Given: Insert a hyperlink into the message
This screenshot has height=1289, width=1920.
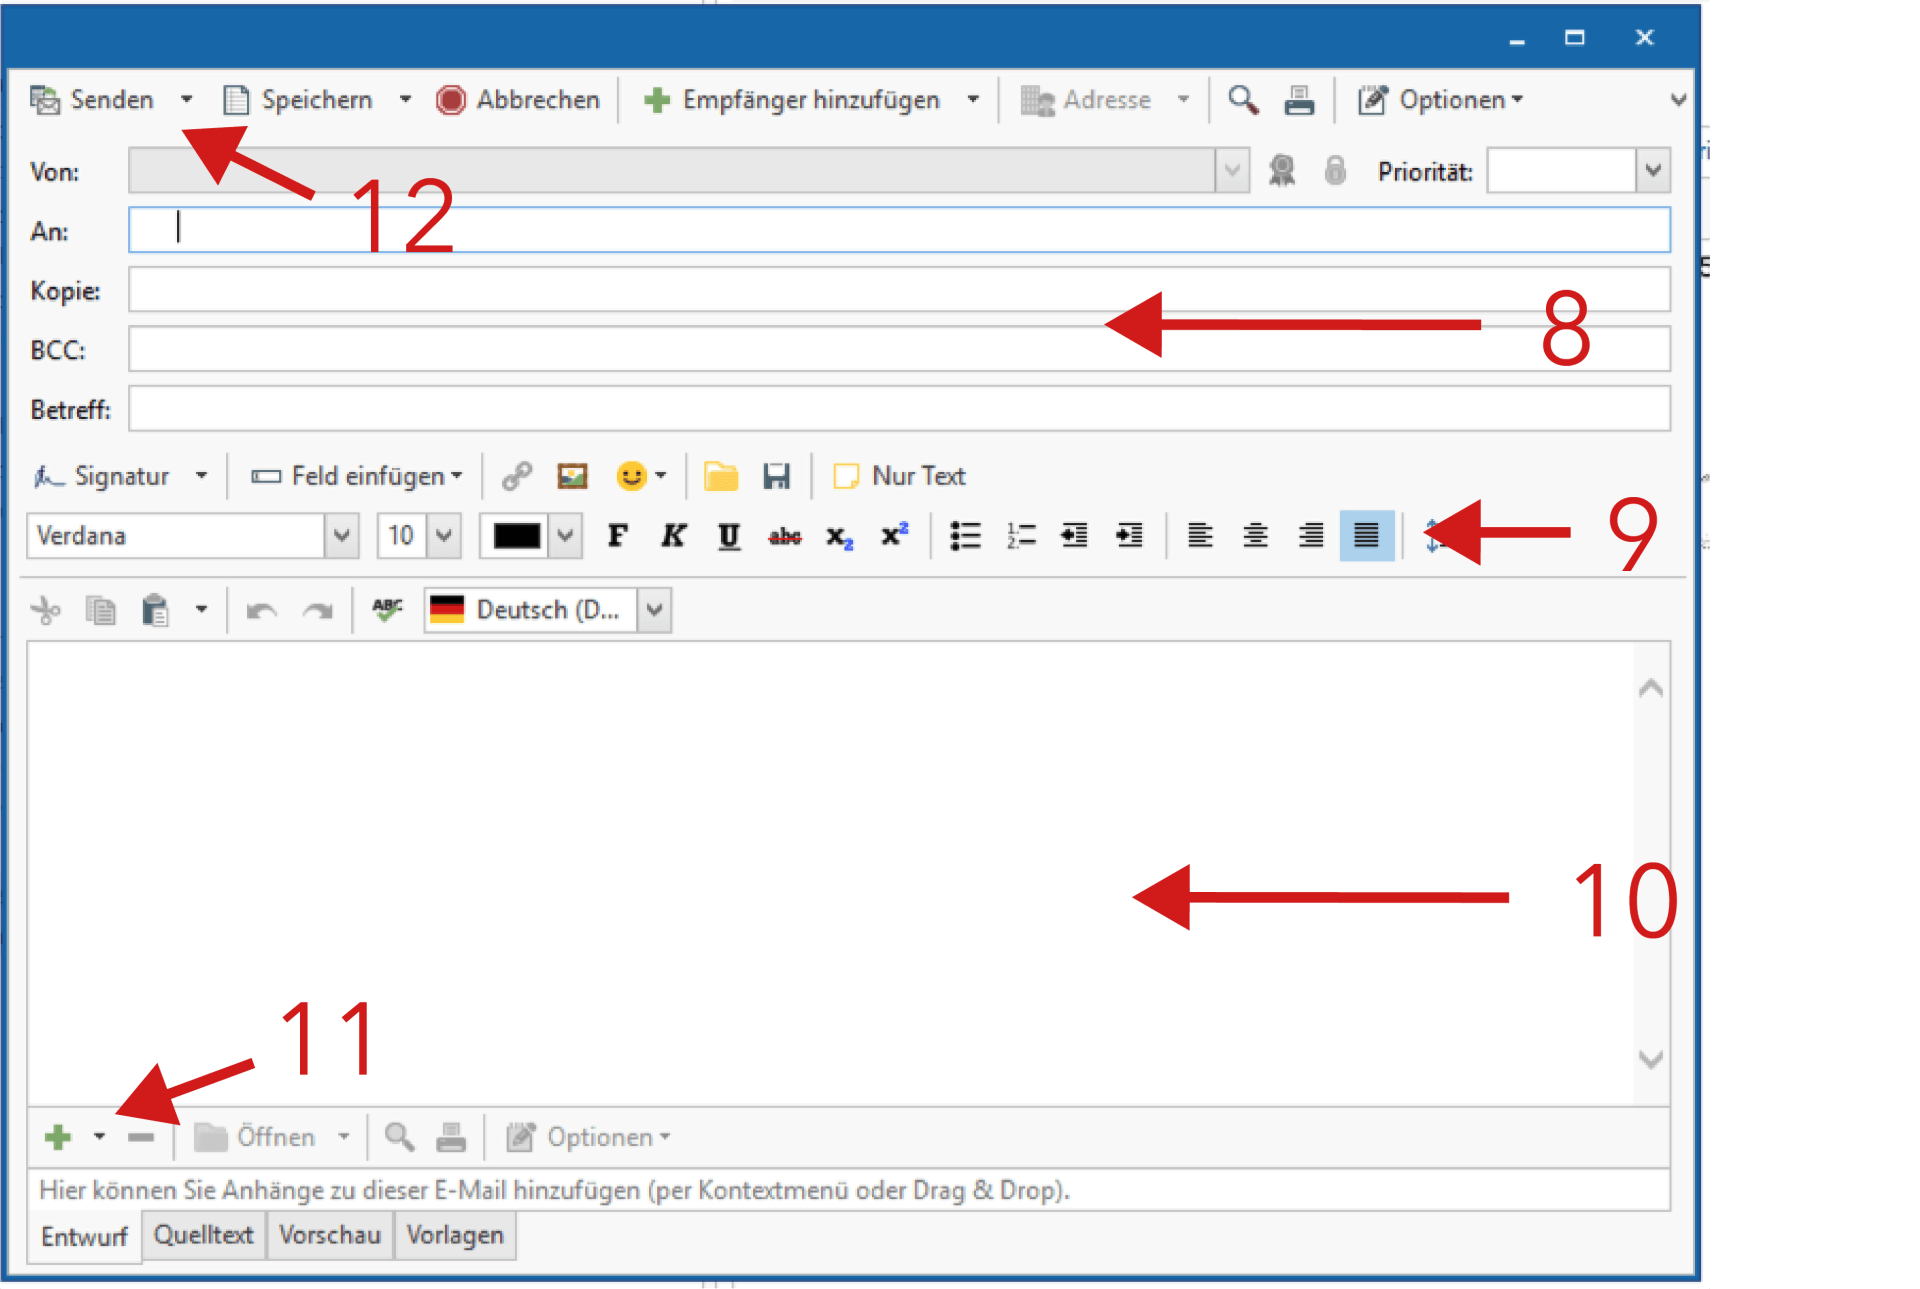Looking at the screenshot, I should coord(516,476).
